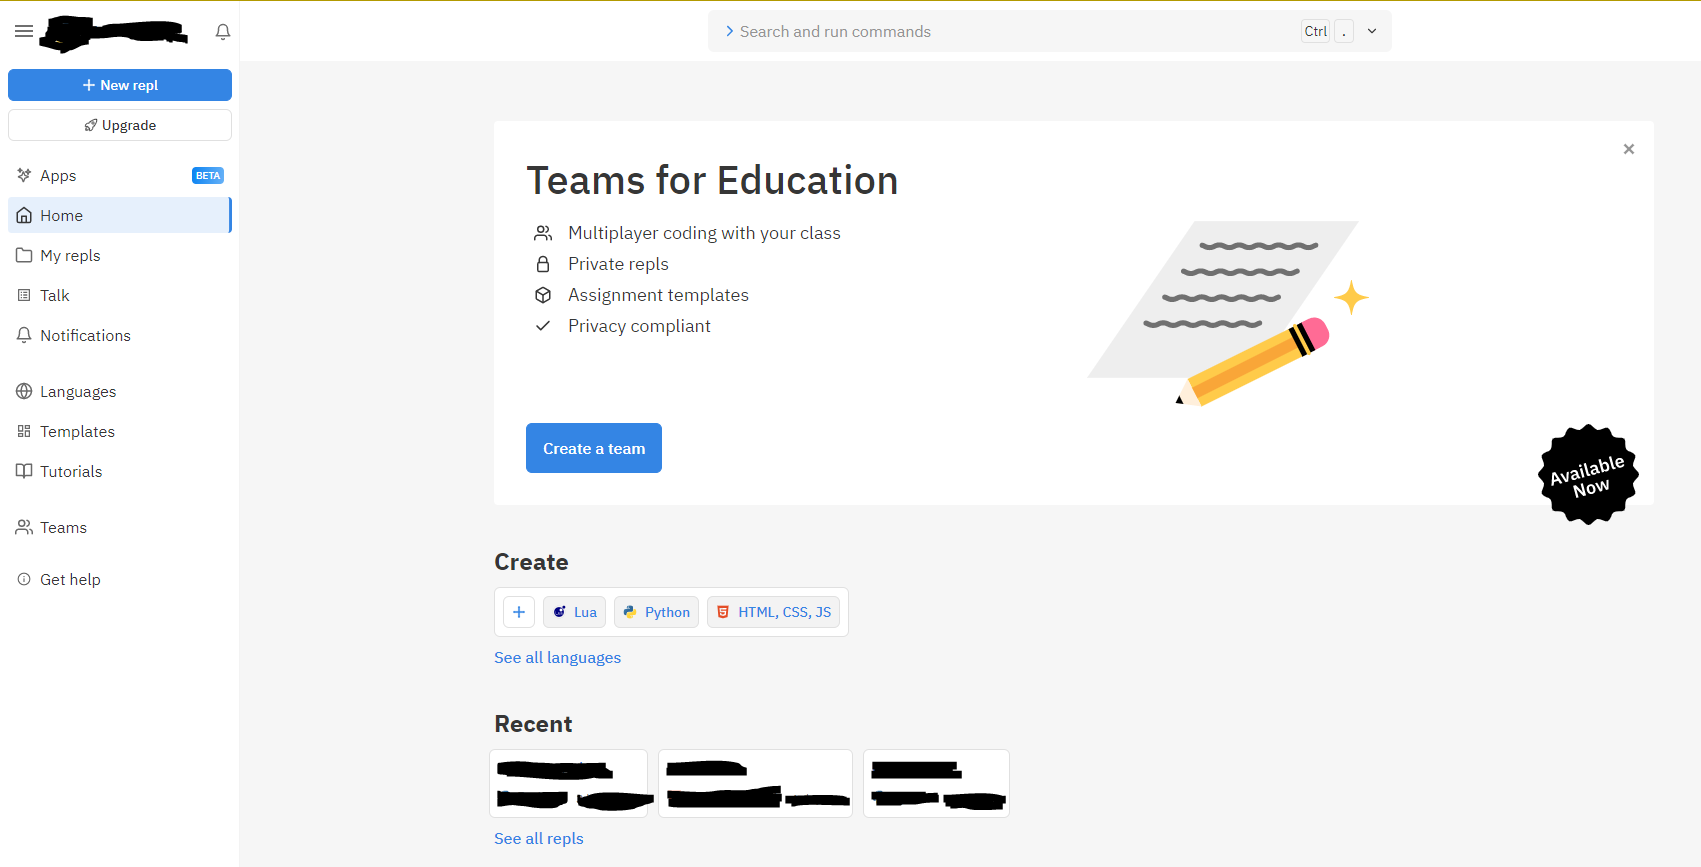Click the Talk list icon

coord(24,295)
